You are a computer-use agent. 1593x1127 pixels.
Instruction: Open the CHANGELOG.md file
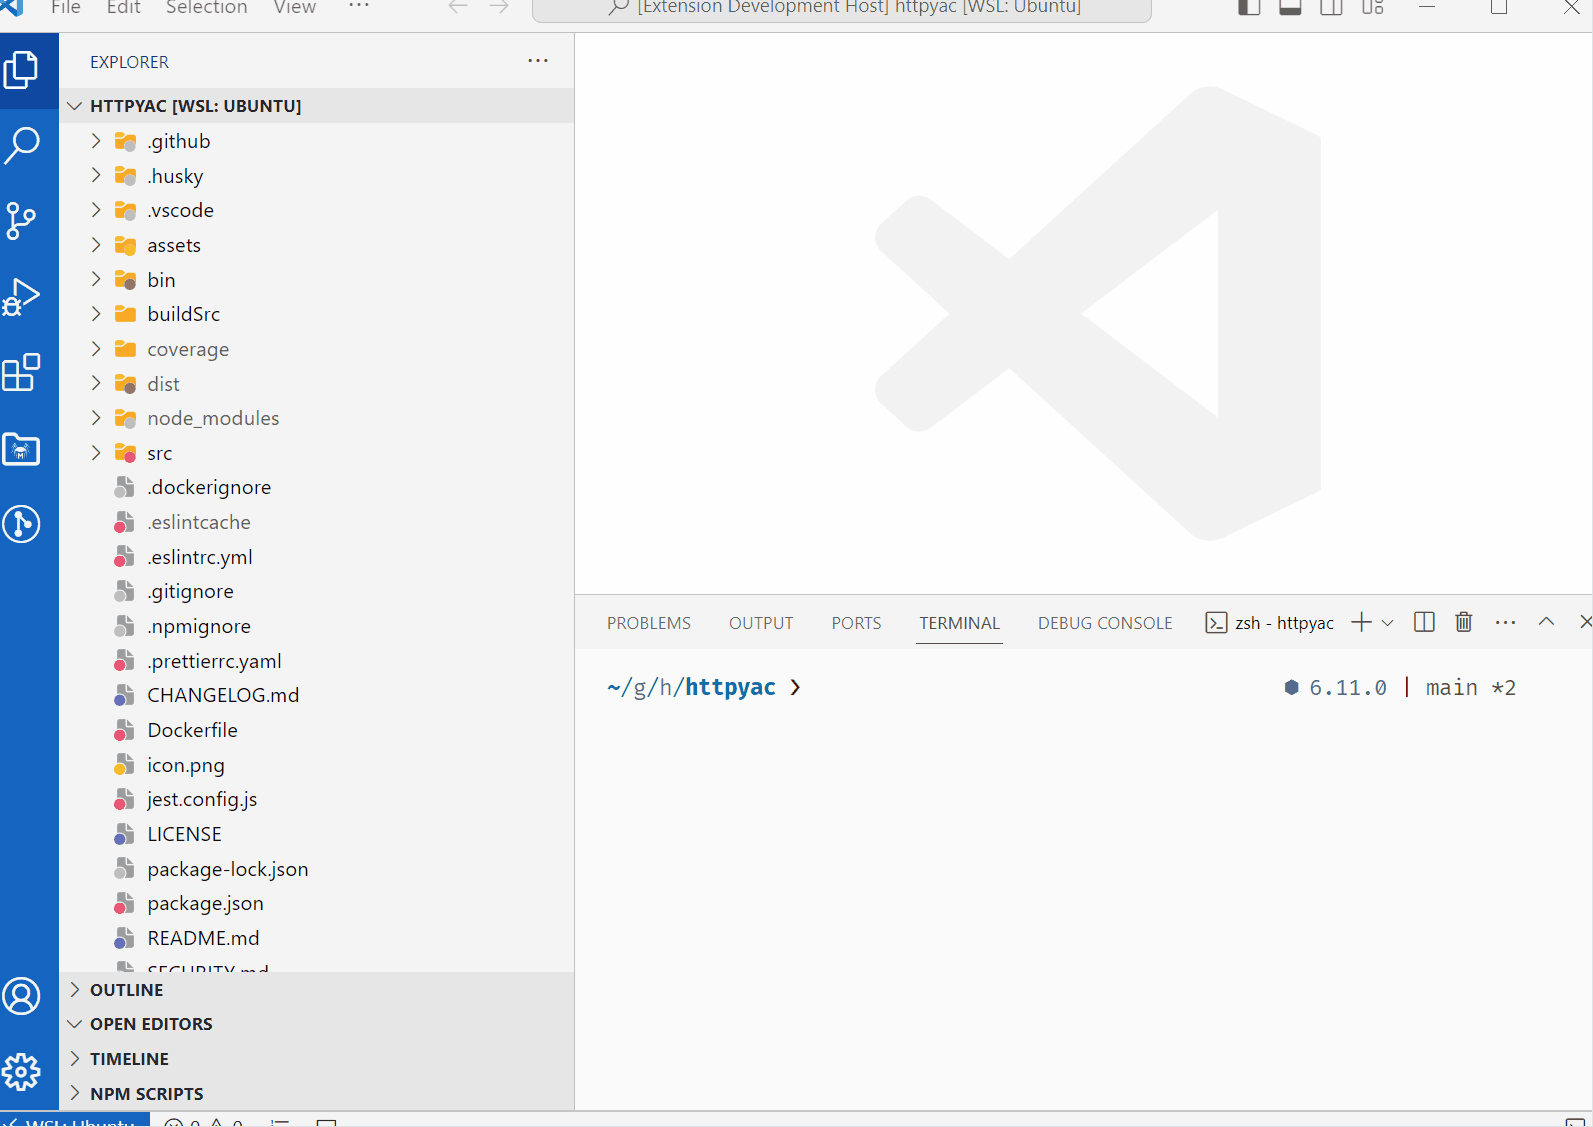(317, 695)
